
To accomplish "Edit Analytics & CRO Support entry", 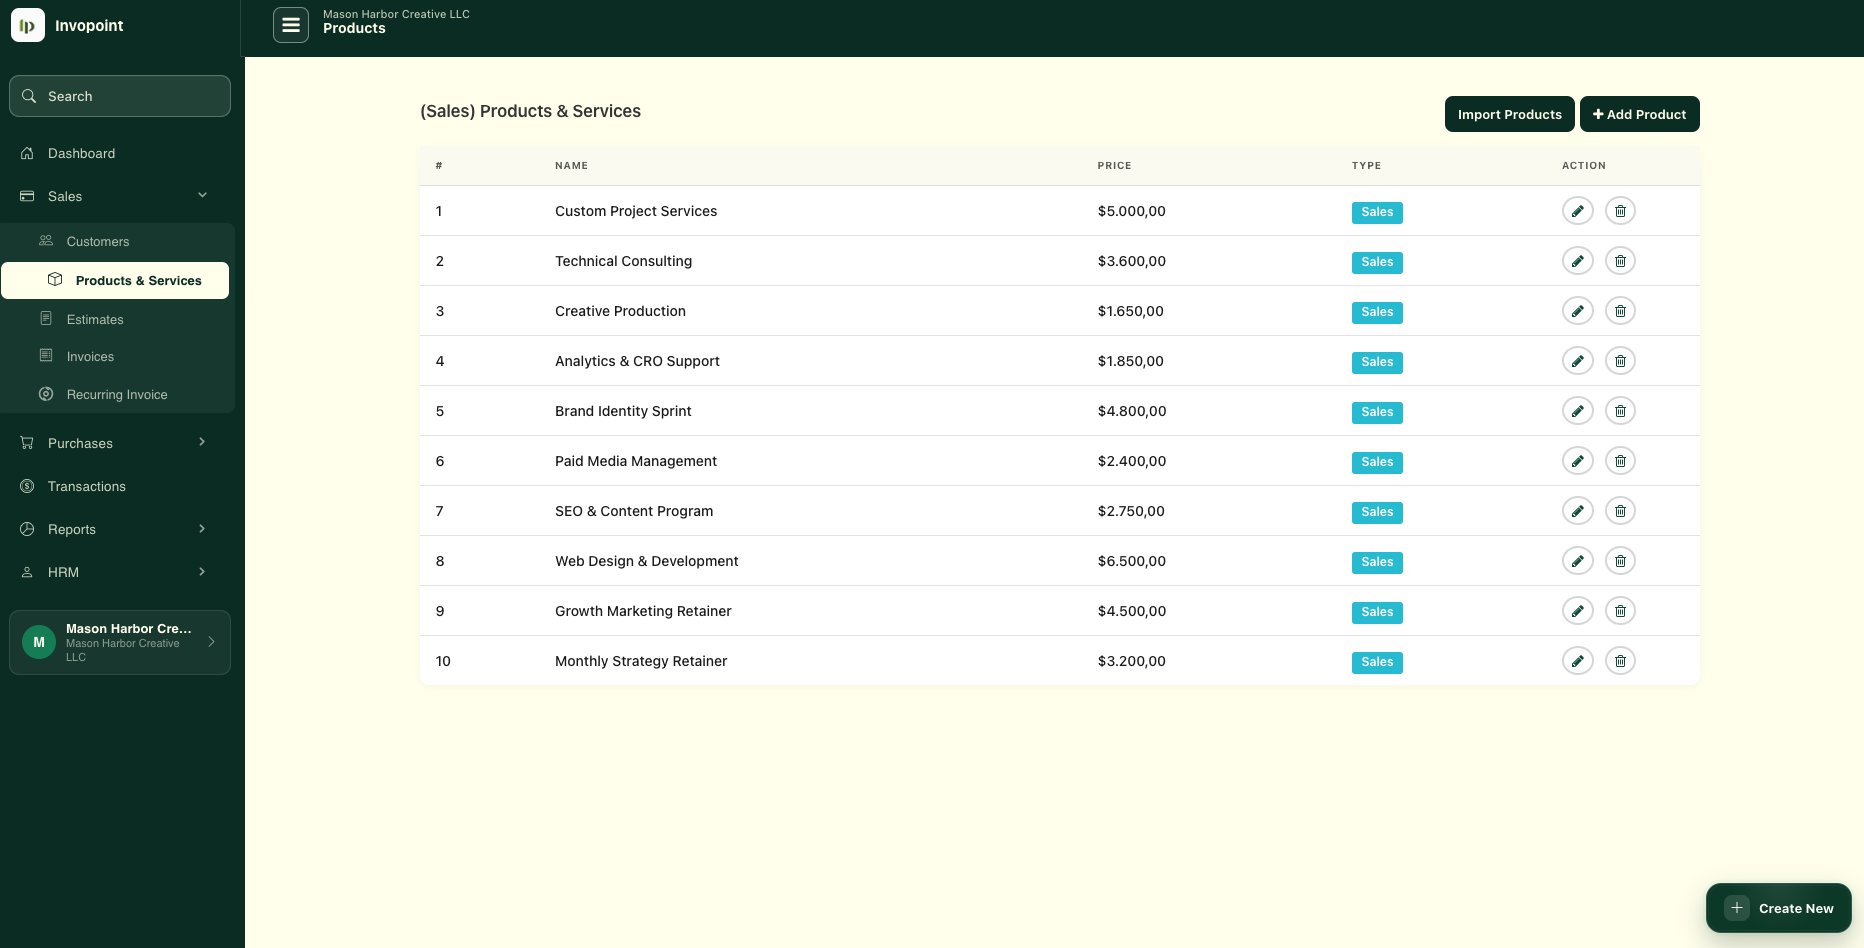I will (1577, 361).
